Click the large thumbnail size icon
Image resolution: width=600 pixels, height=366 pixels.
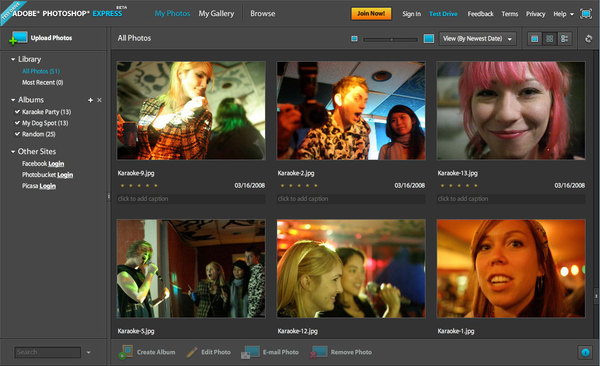pos(429,39)
